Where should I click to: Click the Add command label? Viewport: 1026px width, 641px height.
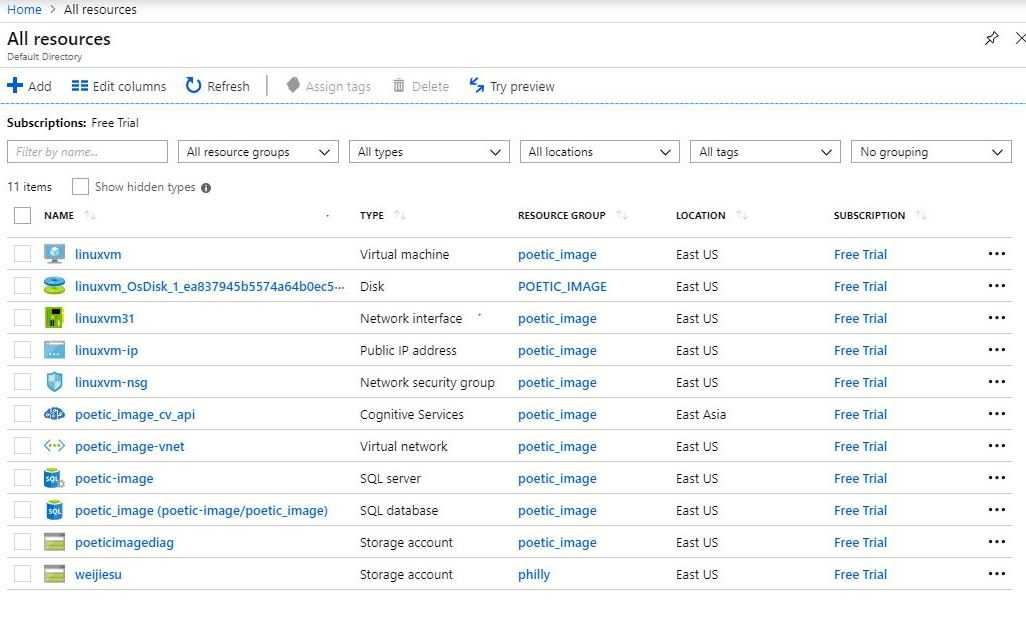point(39,86)
